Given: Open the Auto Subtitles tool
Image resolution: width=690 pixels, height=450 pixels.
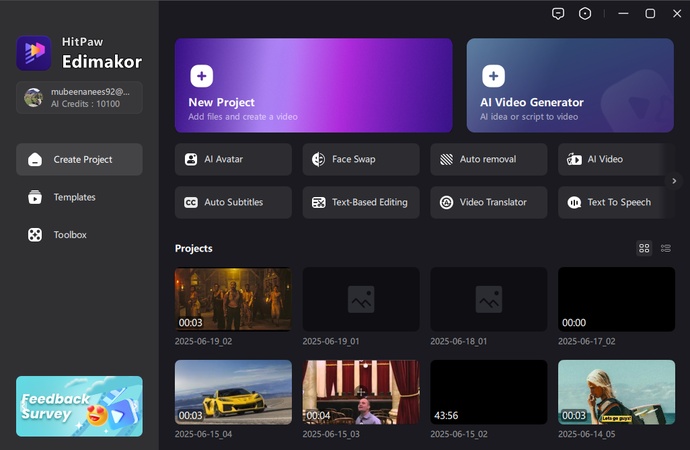Looking at the screenshot, I should [233, 202].
